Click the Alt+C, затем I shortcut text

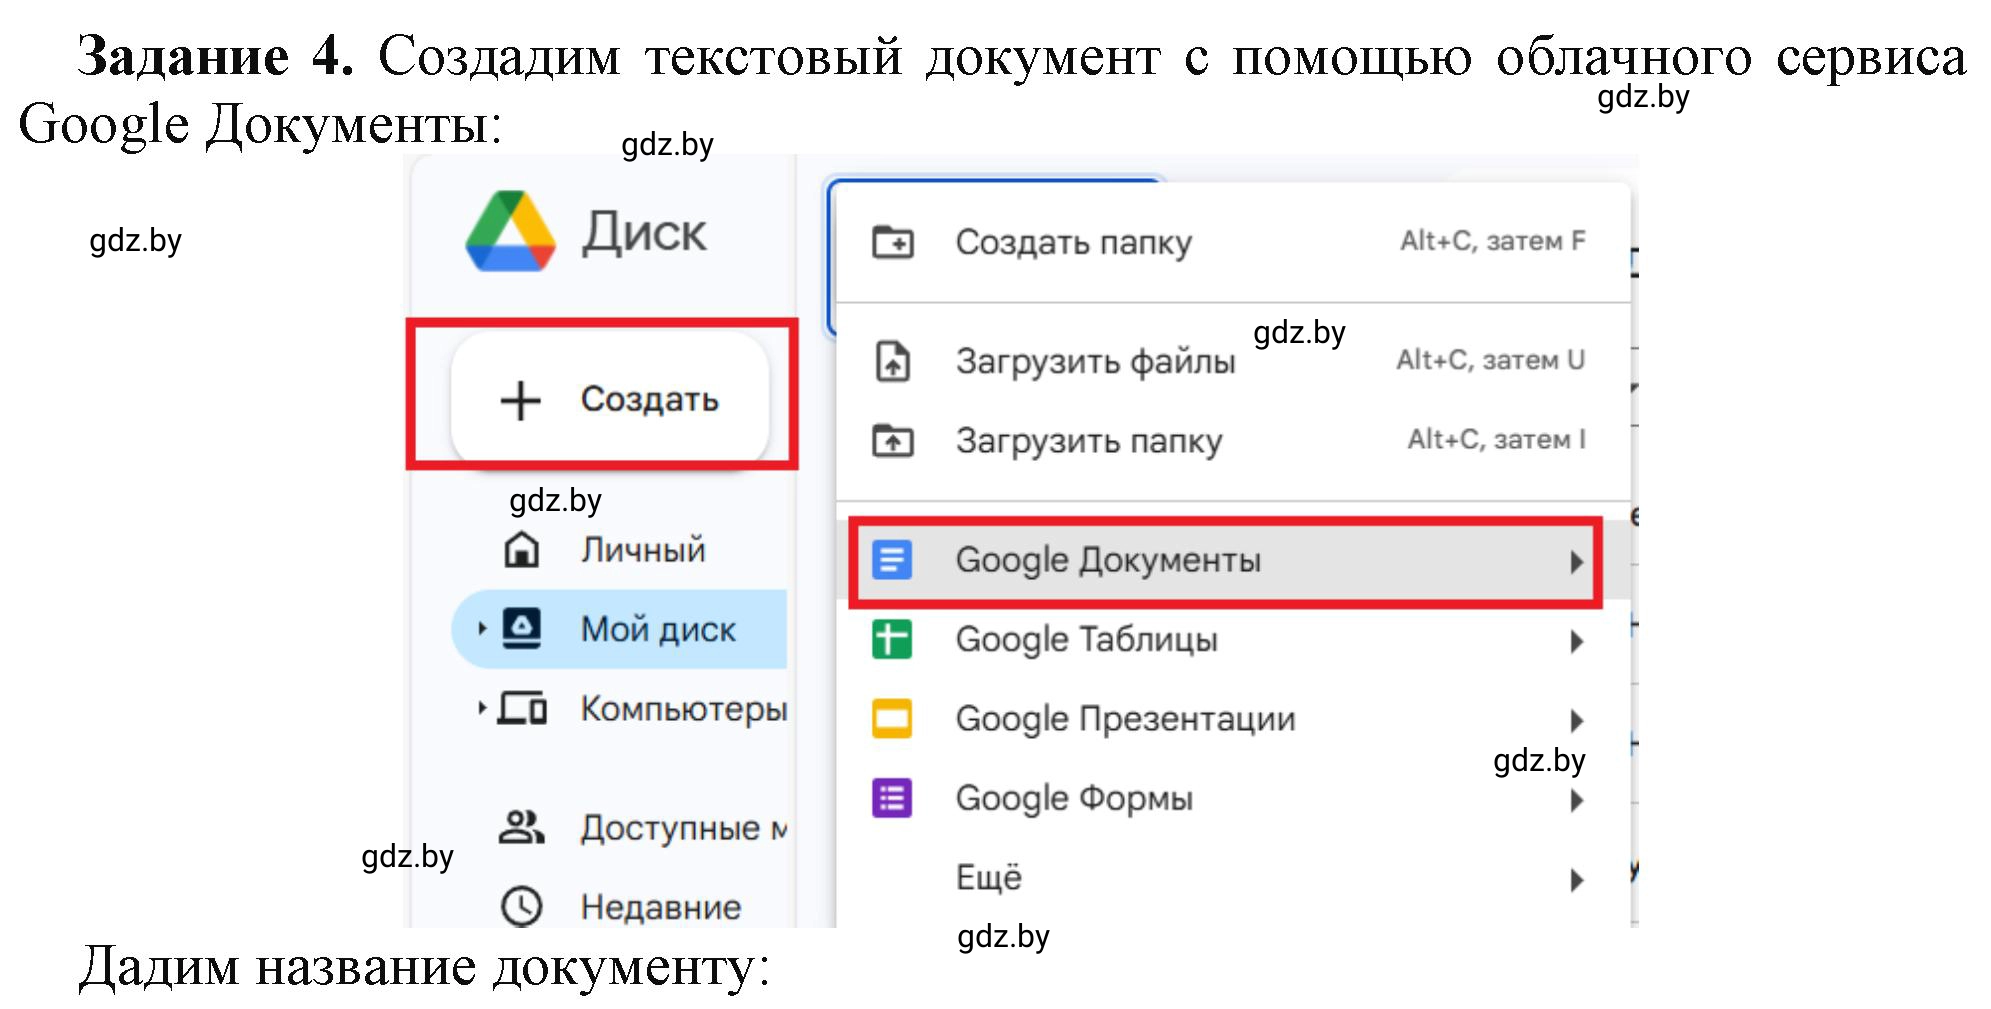[1496, 439]
